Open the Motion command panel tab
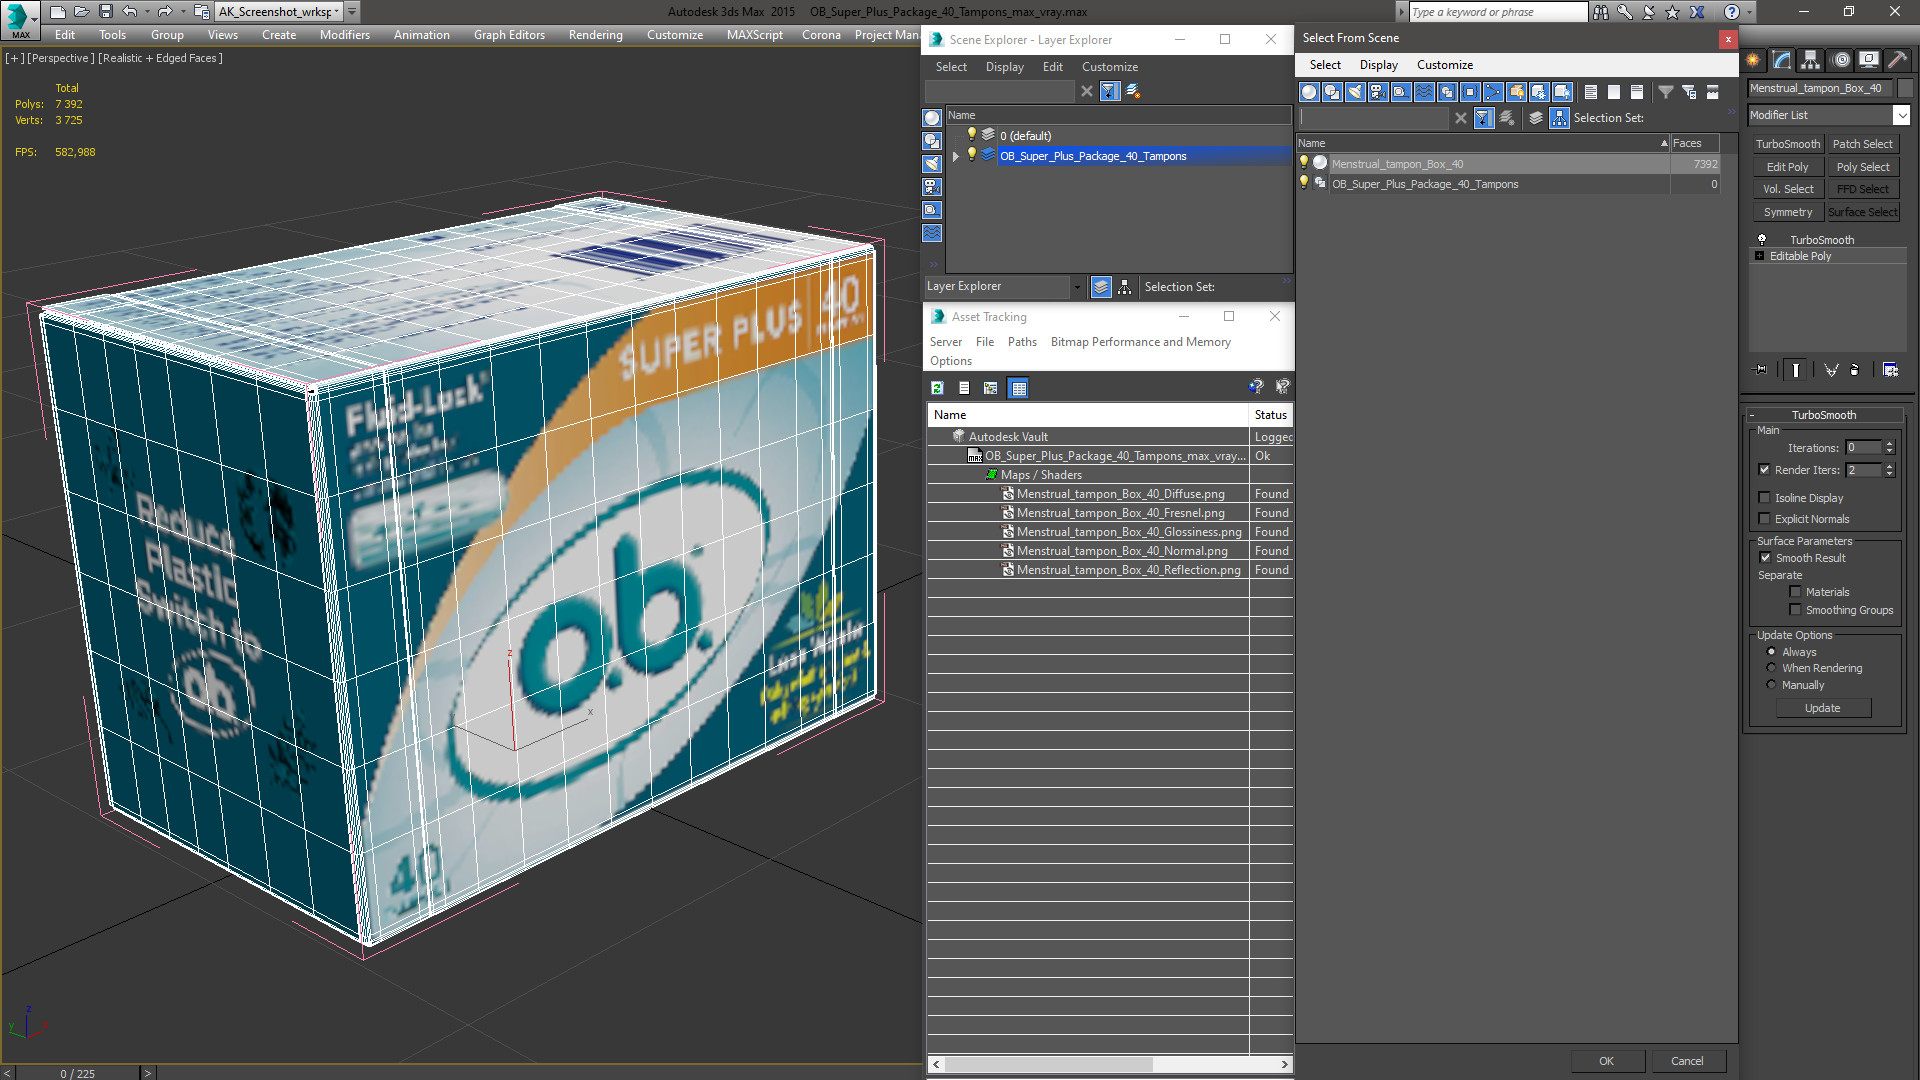This screenshot has height=1080, width=1920. (1841, 60)
